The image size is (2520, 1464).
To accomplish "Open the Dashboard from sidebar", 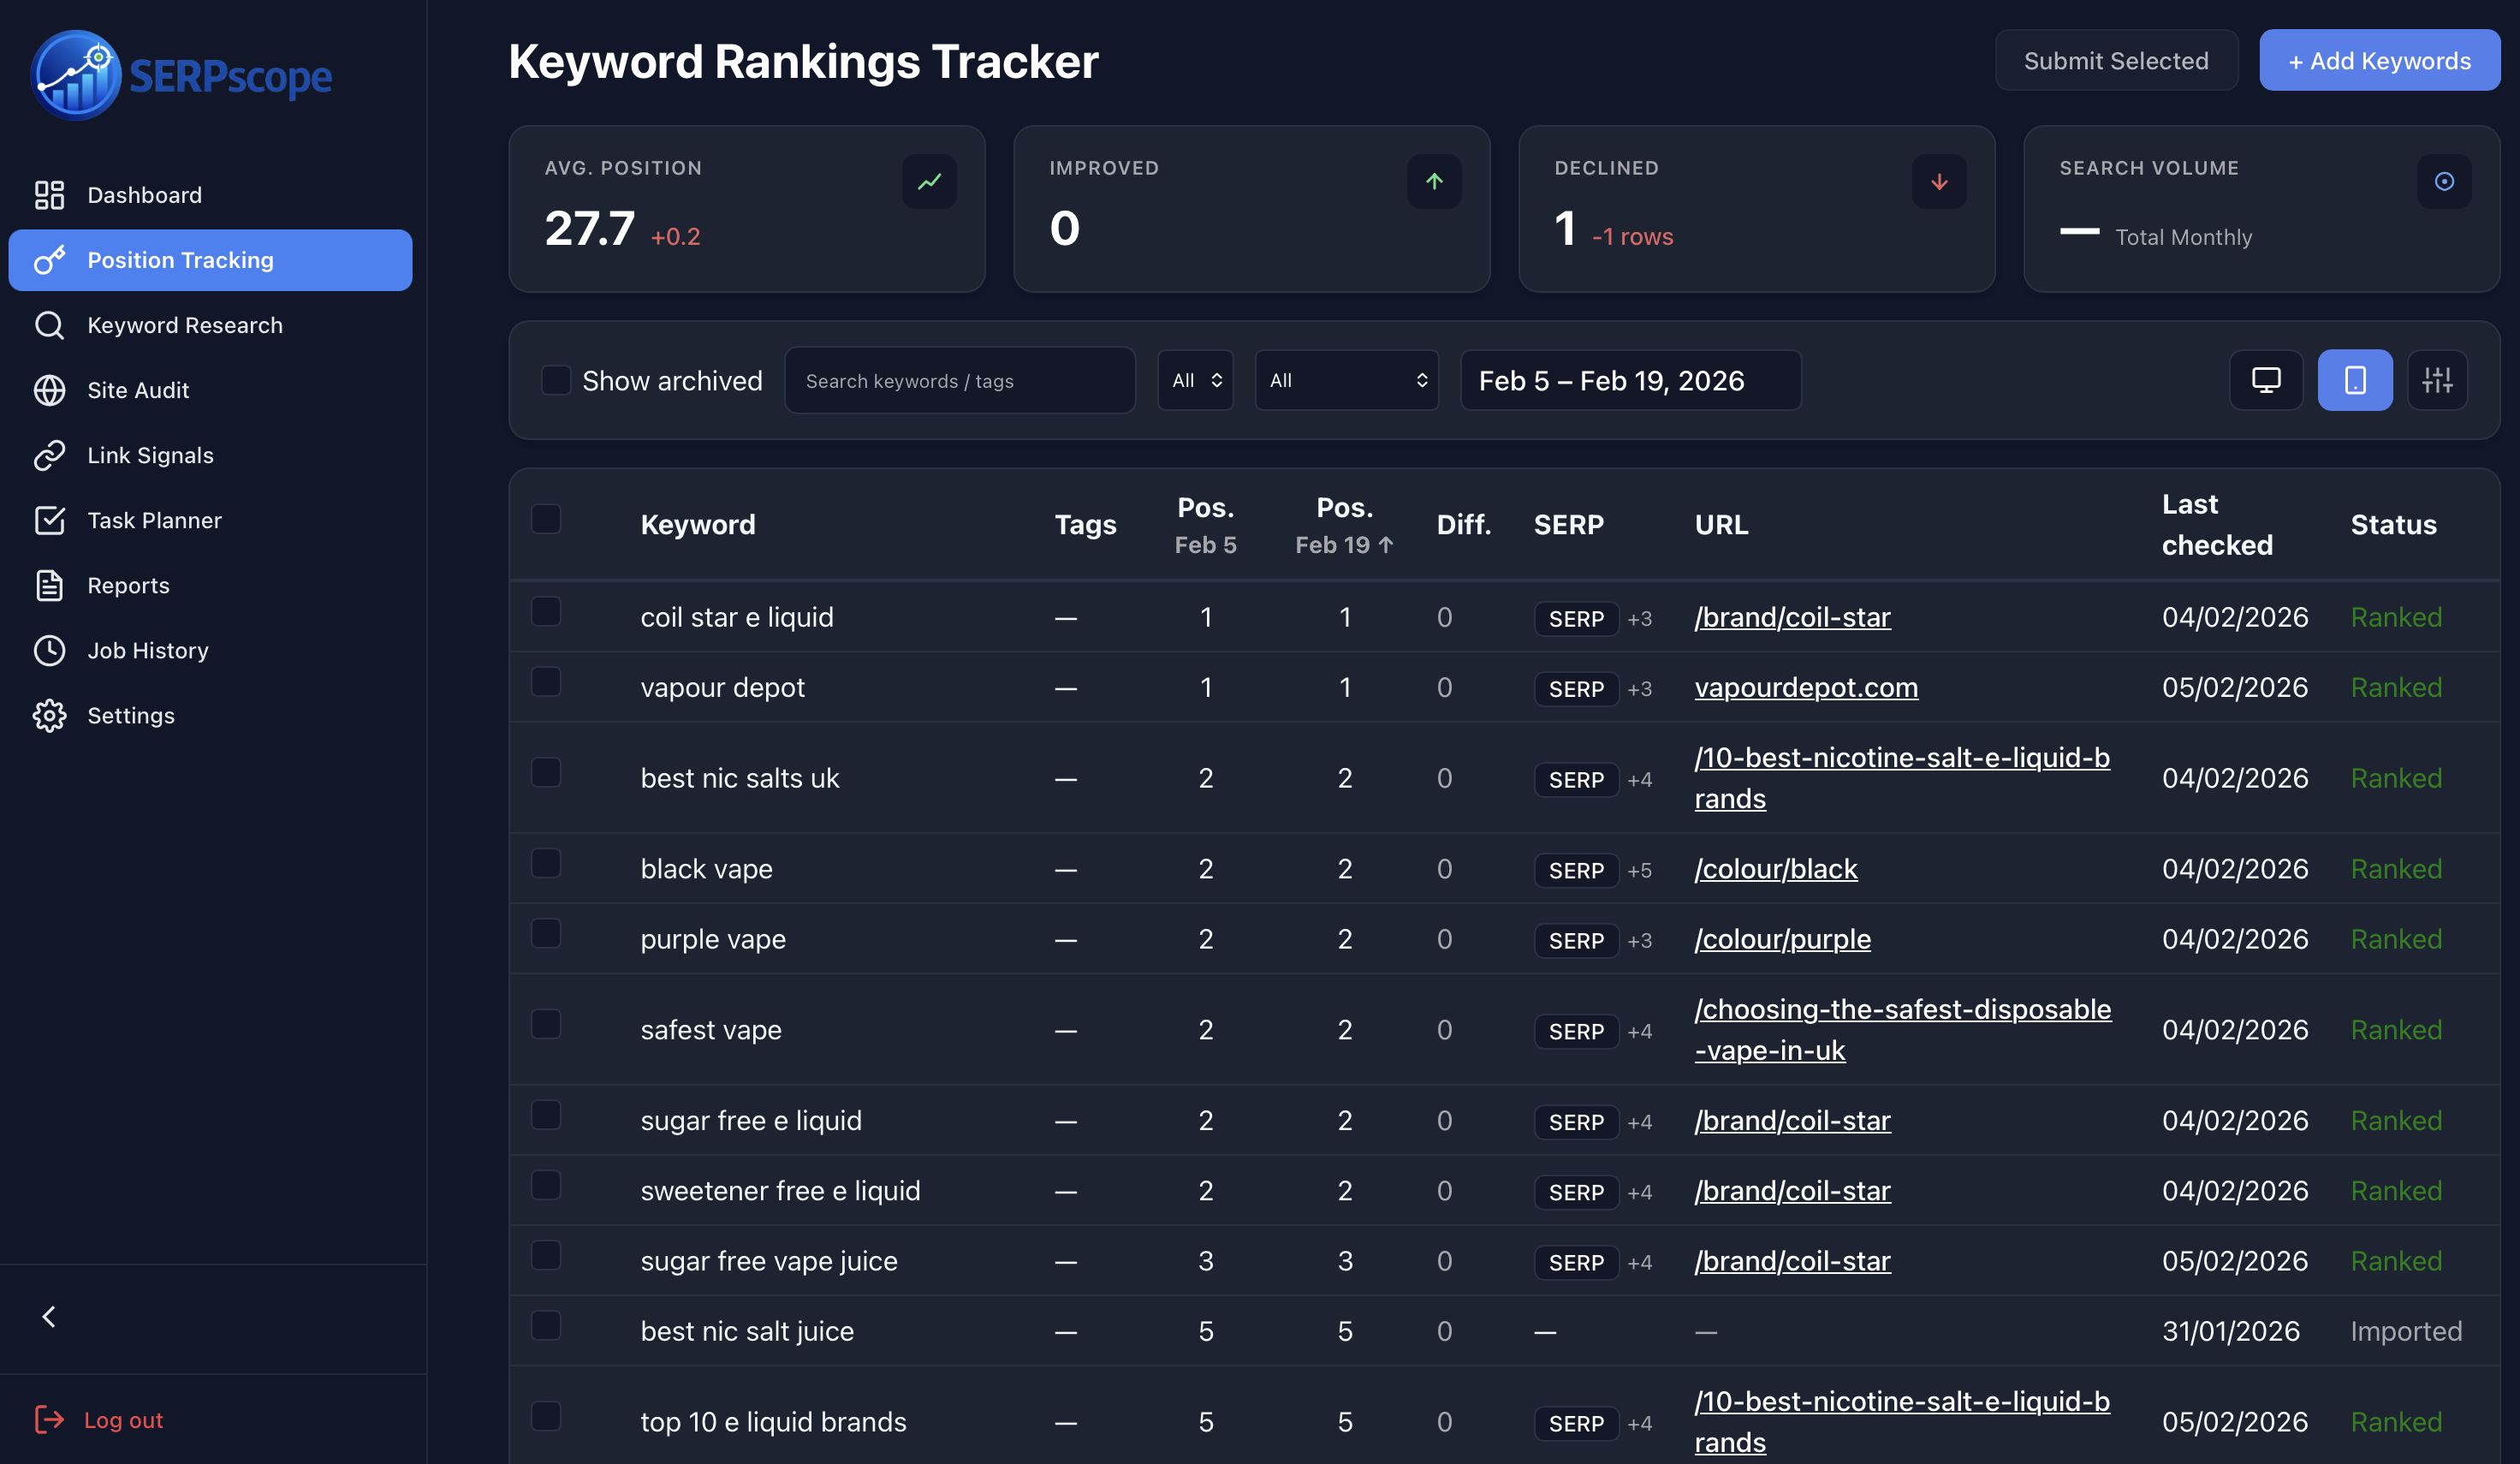I will 144,194.
